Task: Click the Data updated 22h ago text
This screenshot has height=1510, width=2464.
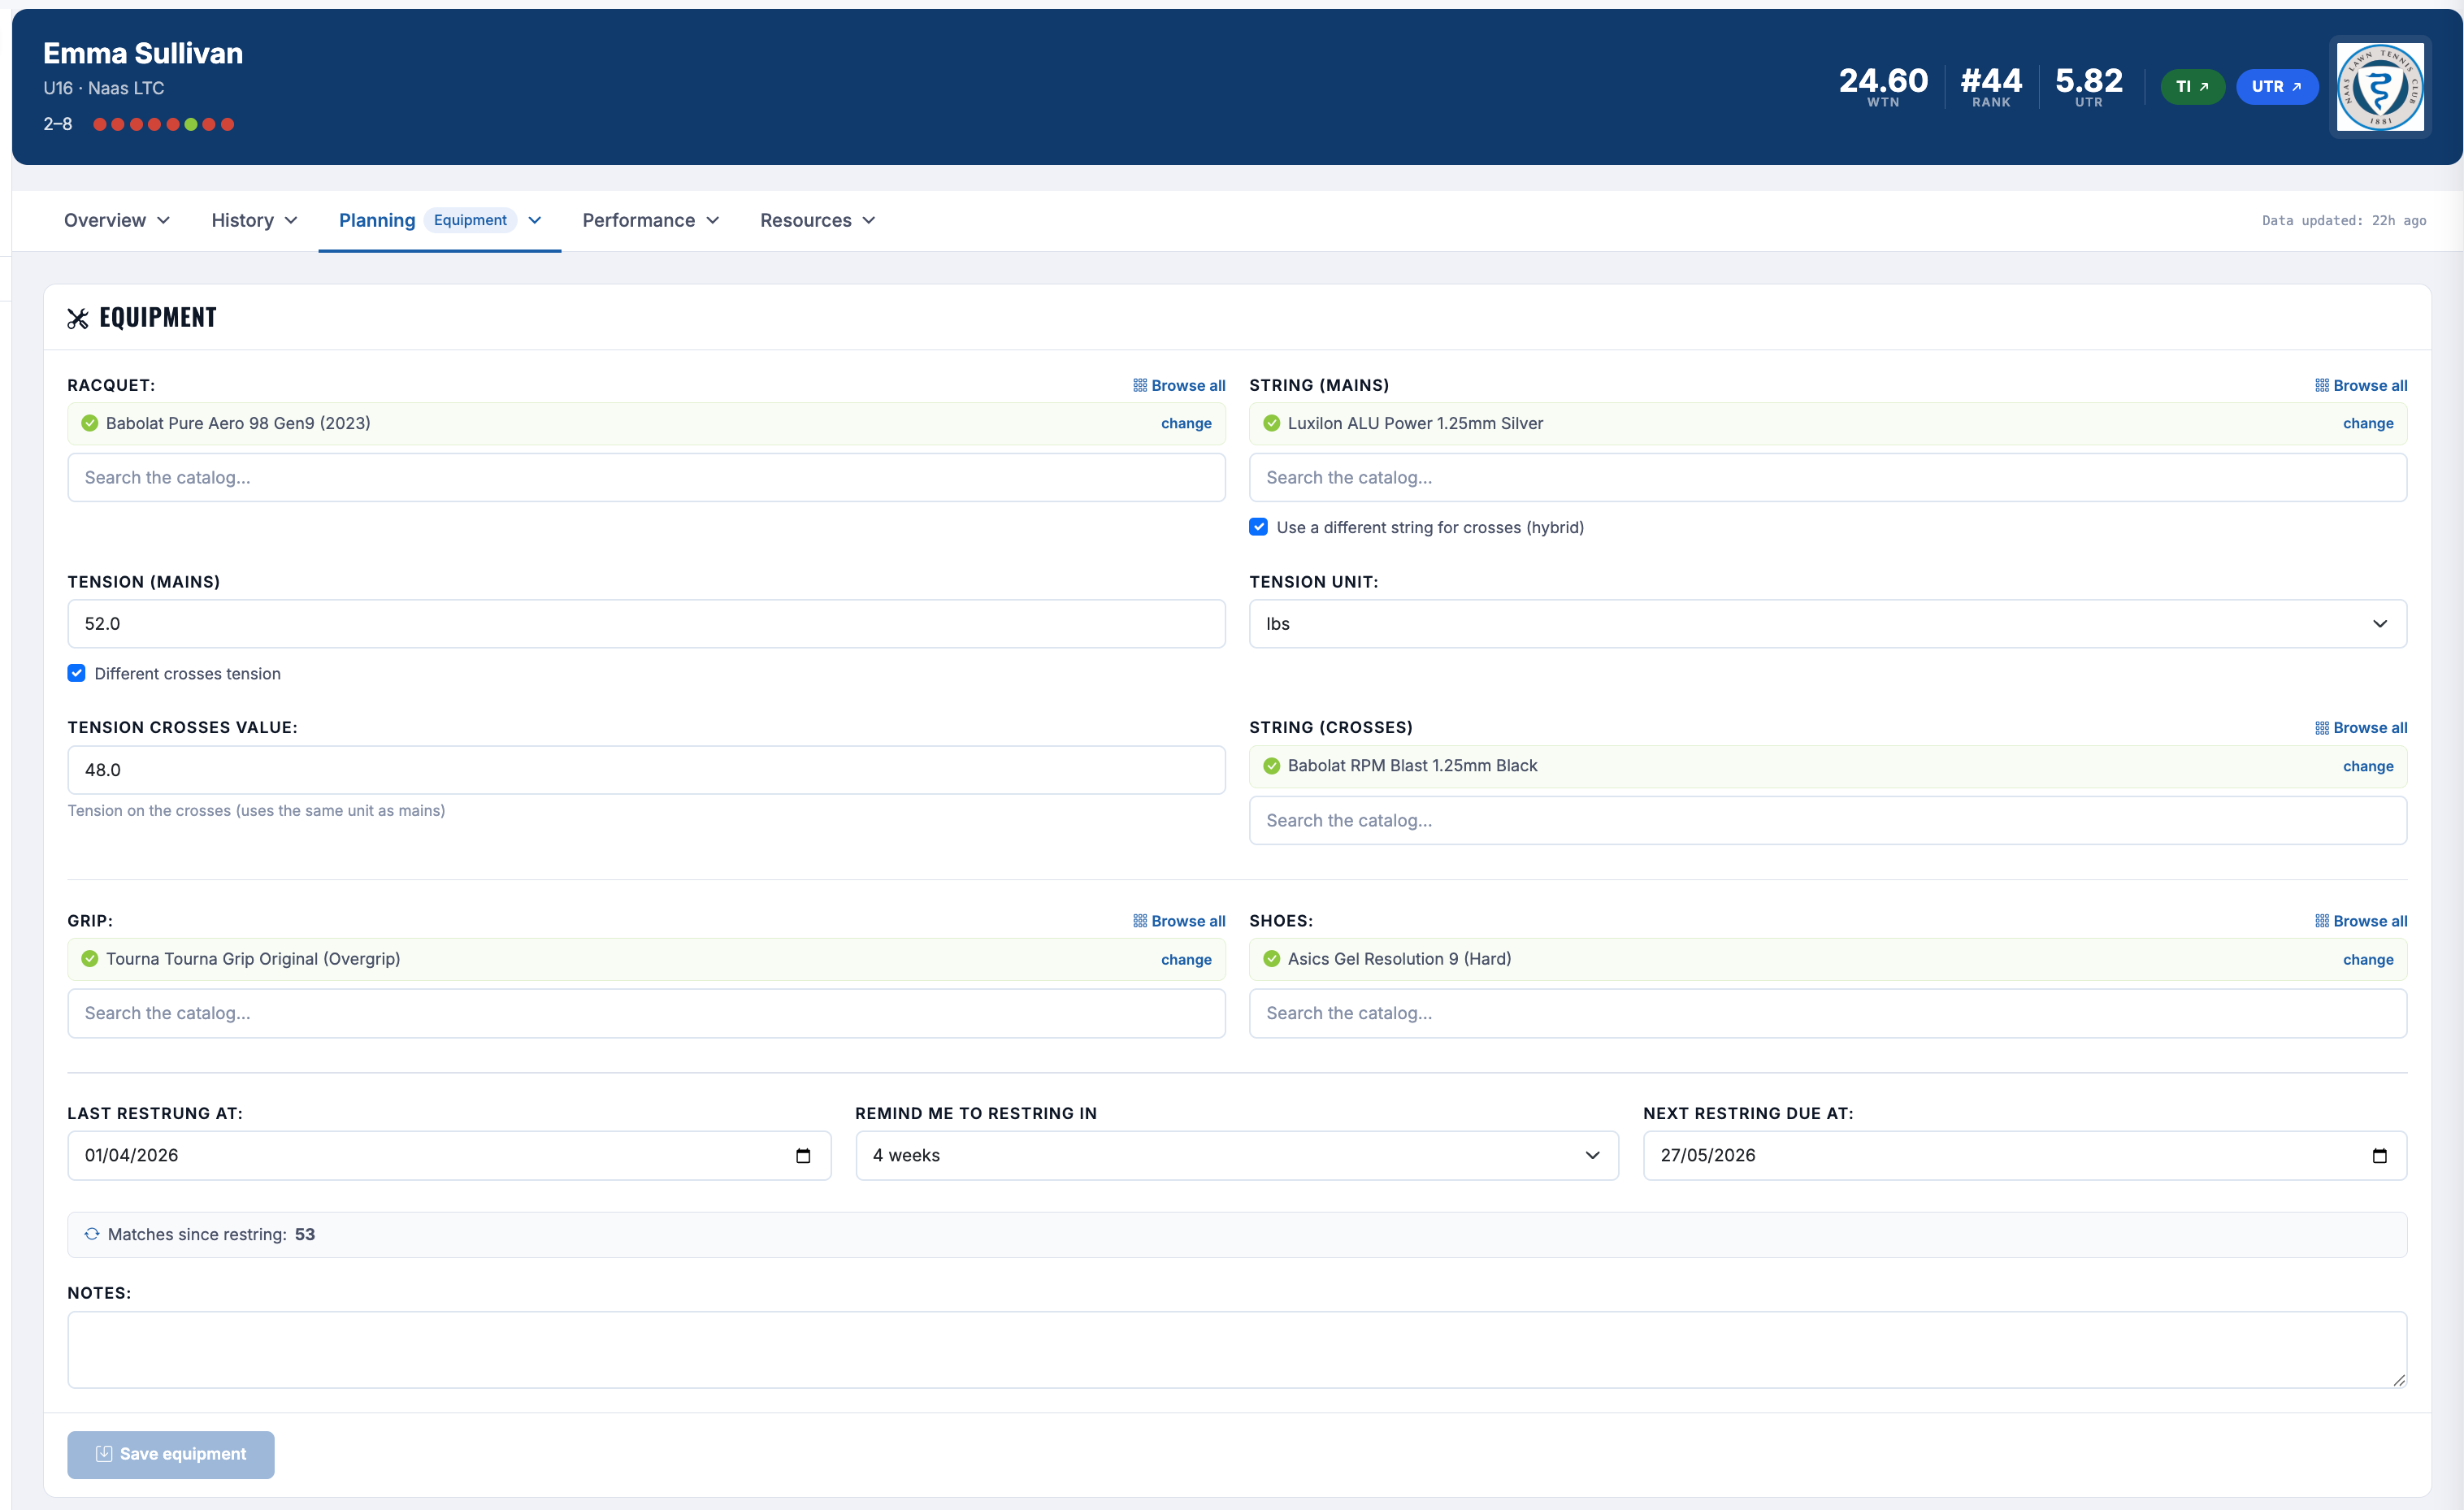Action: pyautogui.click(x=2344, y=221)
